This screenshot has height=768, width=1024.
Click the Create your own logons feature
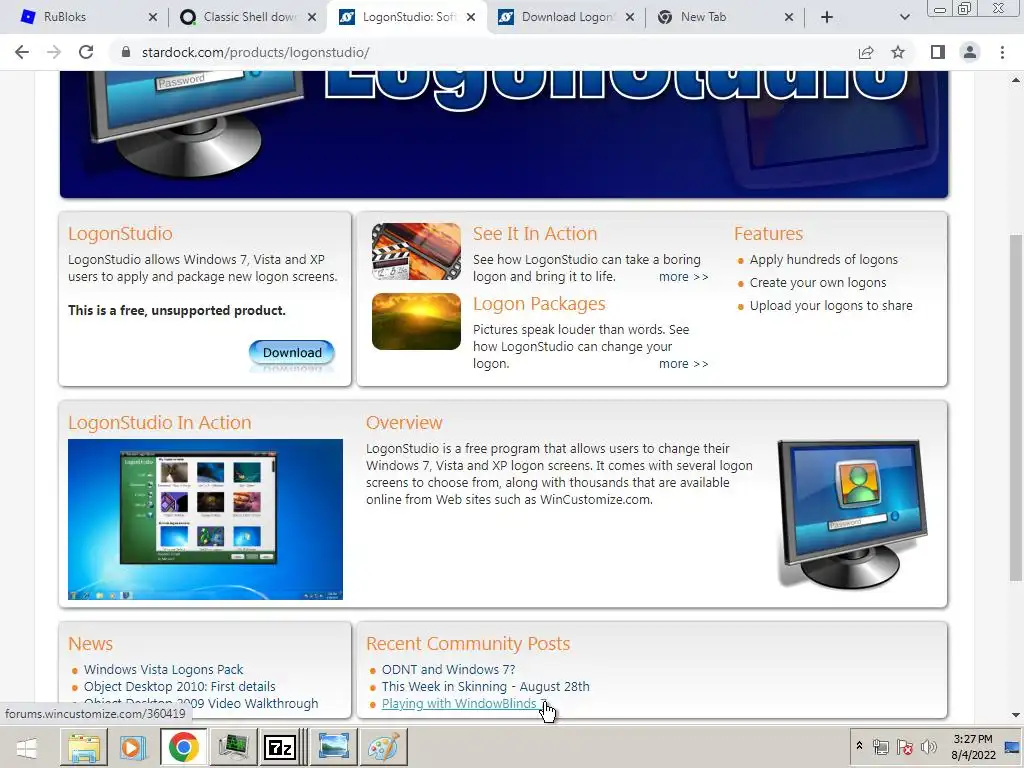(x=818, y=282)
